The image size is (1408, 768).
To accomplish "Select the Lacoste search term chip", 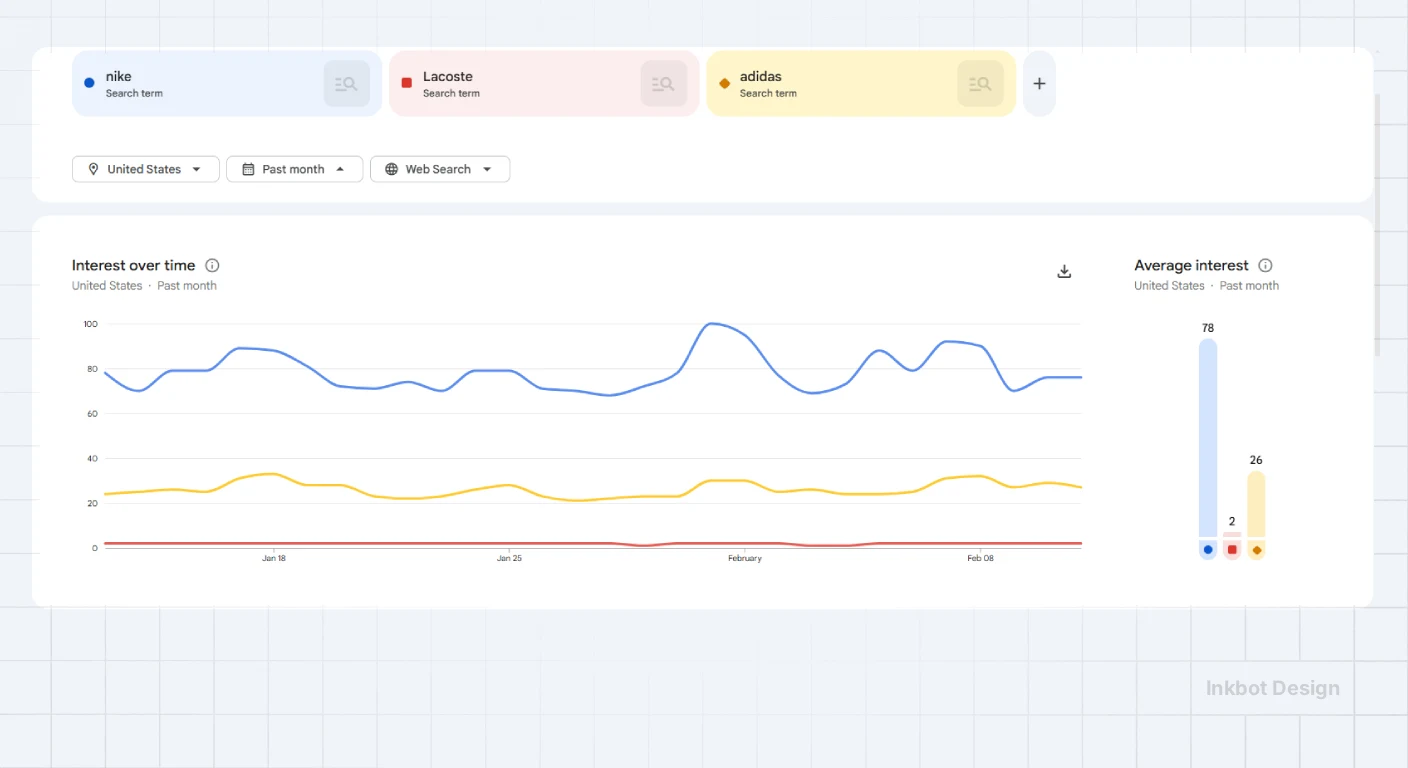I will tap(544, 84).
